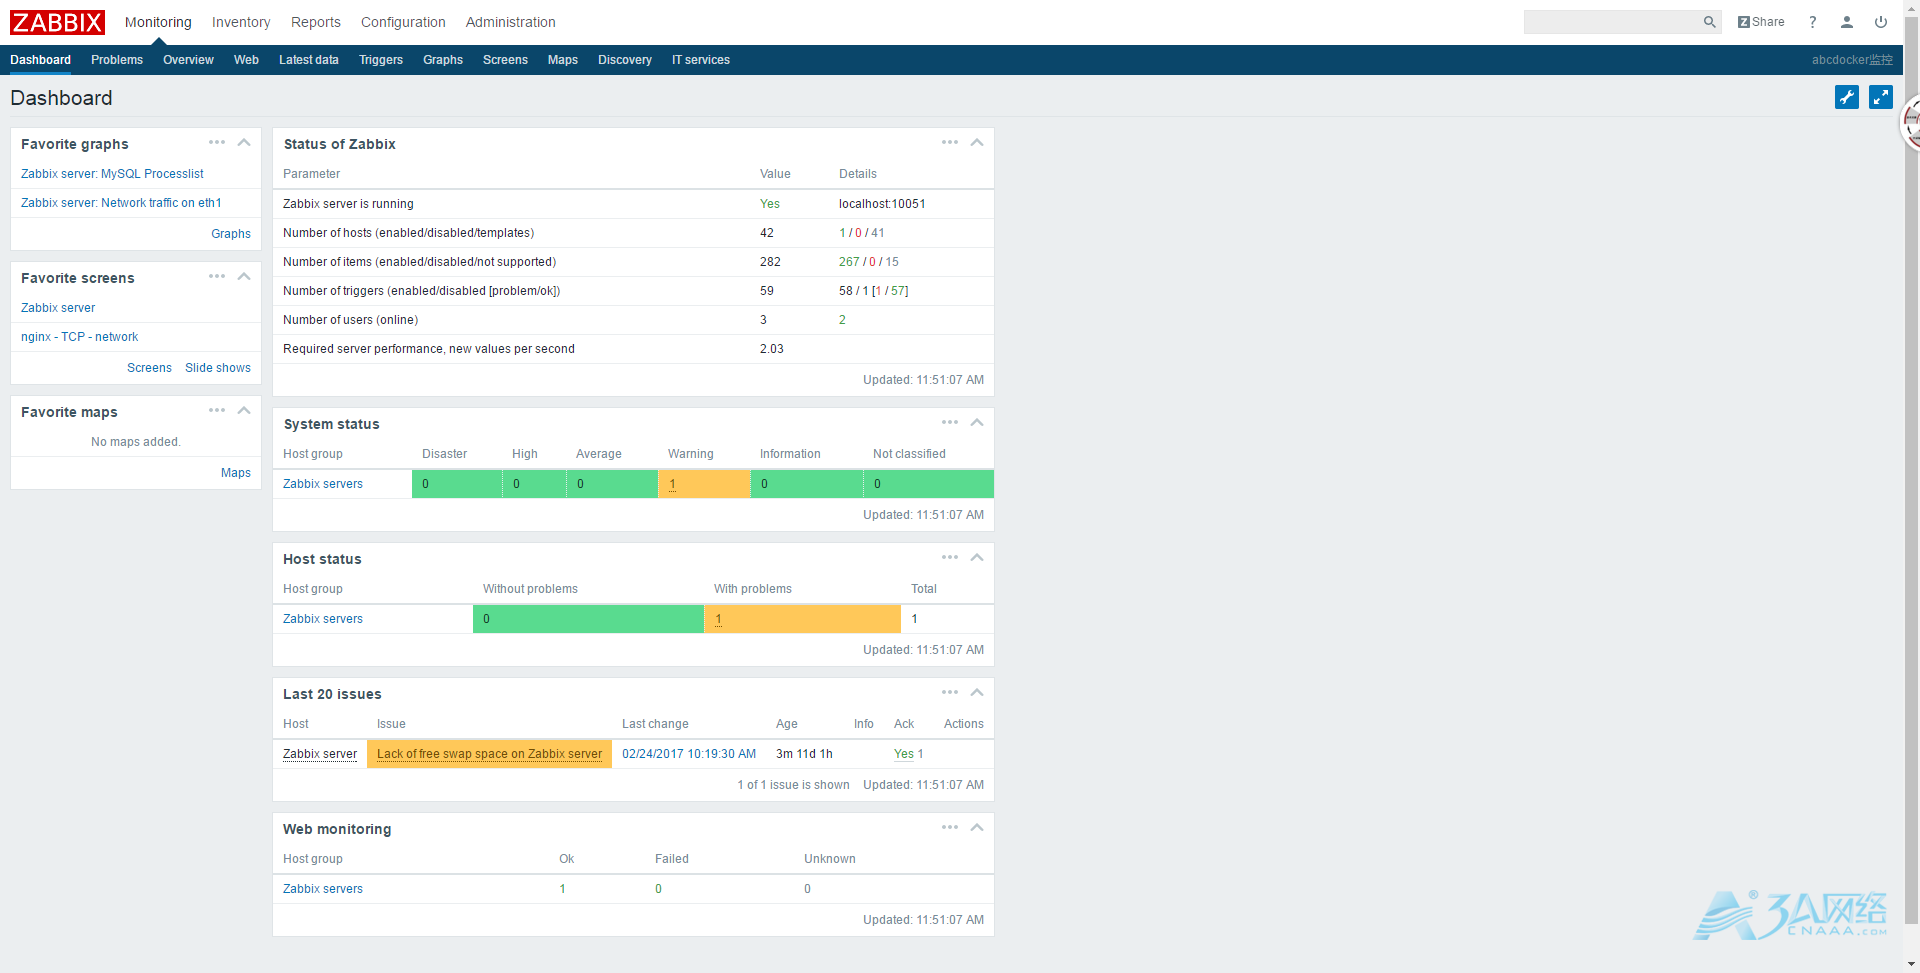Toggle fullscreen mode icon
The image size is (1920, 973).
tap(1881, 97)
